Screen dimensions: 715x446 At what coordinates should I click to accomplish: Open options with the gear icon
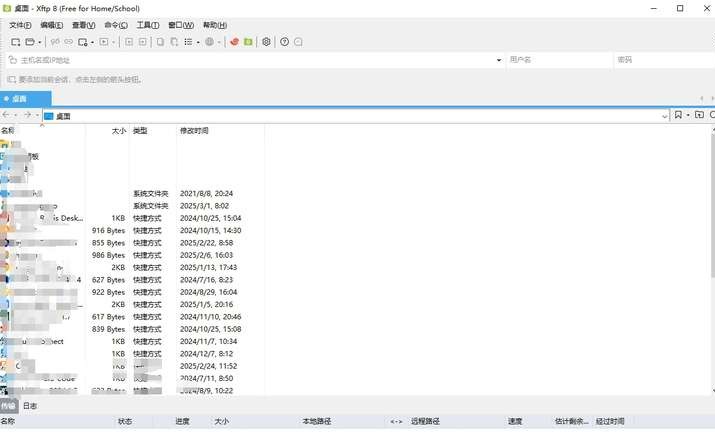click(x=266, y=42)
